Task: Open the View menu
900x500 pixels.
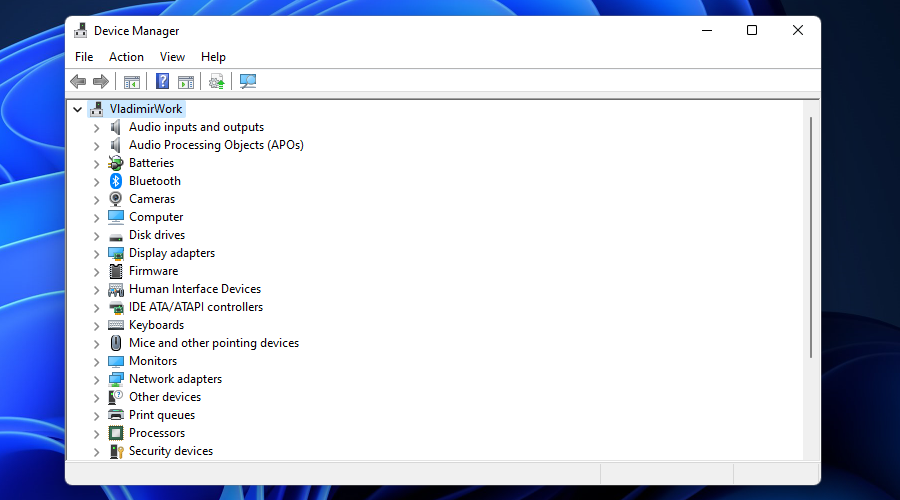Action: pos(172,57)
